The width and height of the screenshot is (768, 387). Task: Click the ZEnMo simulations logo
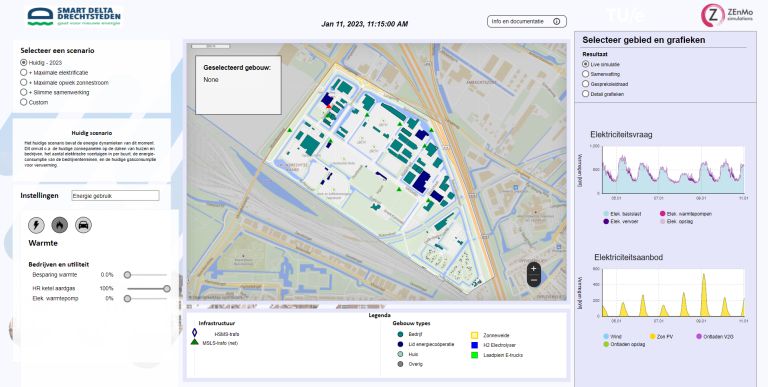tap(727, 15)
